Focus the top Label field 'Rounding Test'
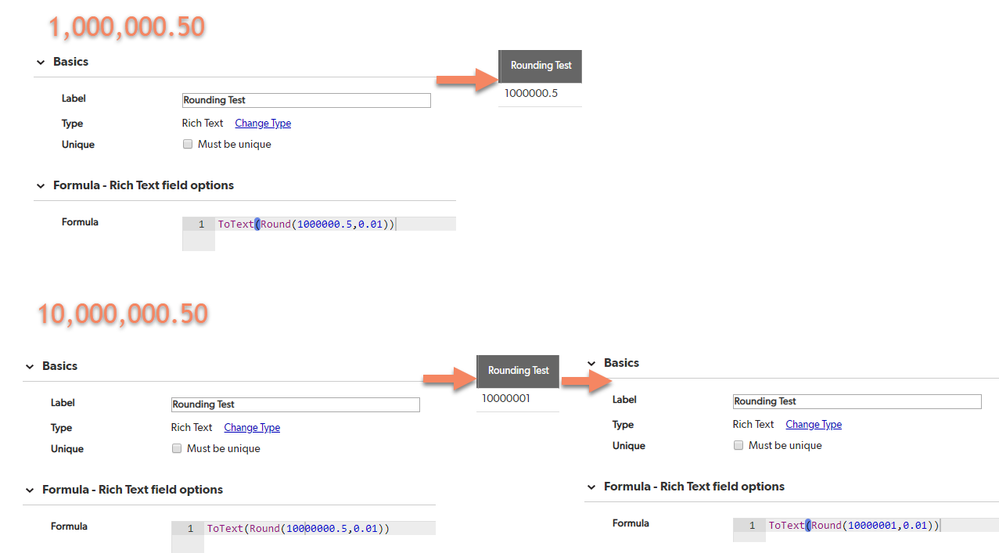The image size is (999, 553). coord(306,100)
